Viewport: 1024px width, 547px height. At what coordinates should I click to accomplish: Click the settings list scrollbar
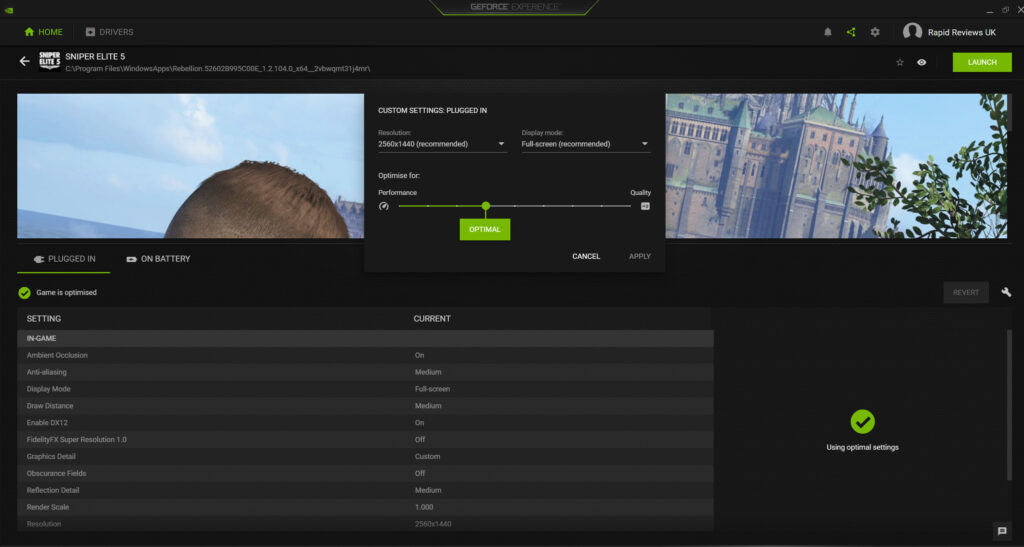(1008, 405)
